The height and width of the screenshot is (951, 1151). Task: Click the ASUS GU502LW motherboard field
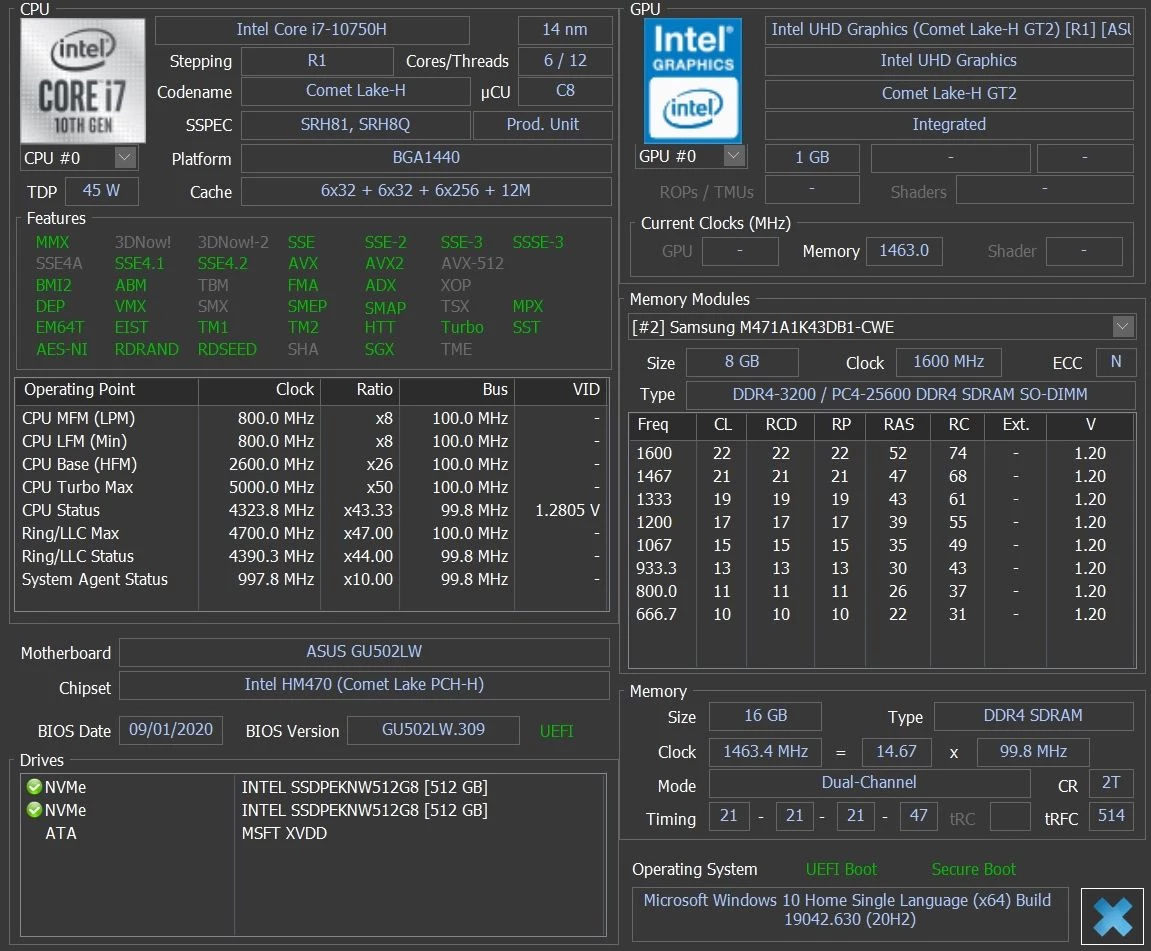tap(364, 652)
